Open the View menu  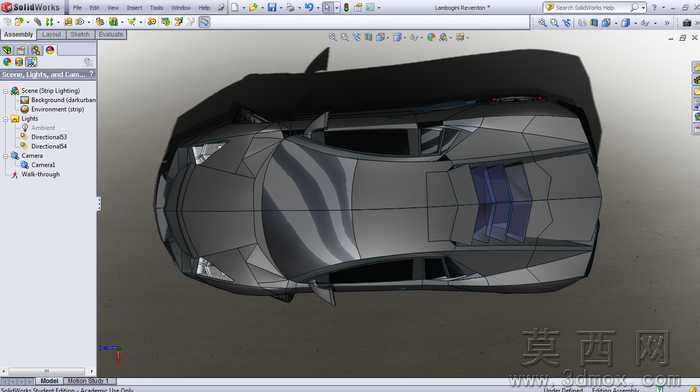(113, 8)
